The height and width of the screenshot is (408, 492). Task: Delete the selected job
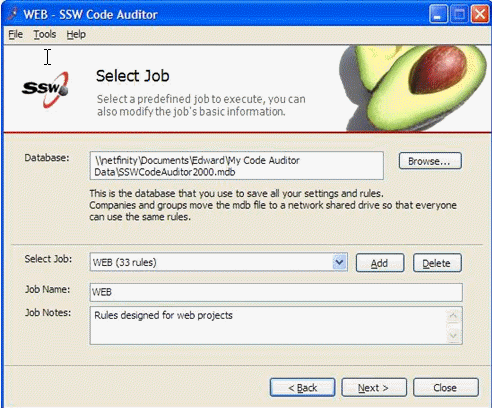click(x=437, y=263)
